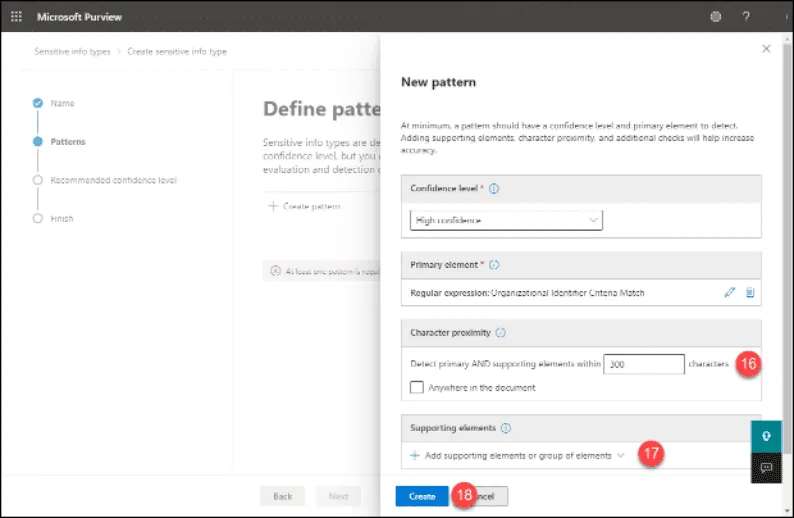Go to Recommended confidence level step

(x=113, y=180)
